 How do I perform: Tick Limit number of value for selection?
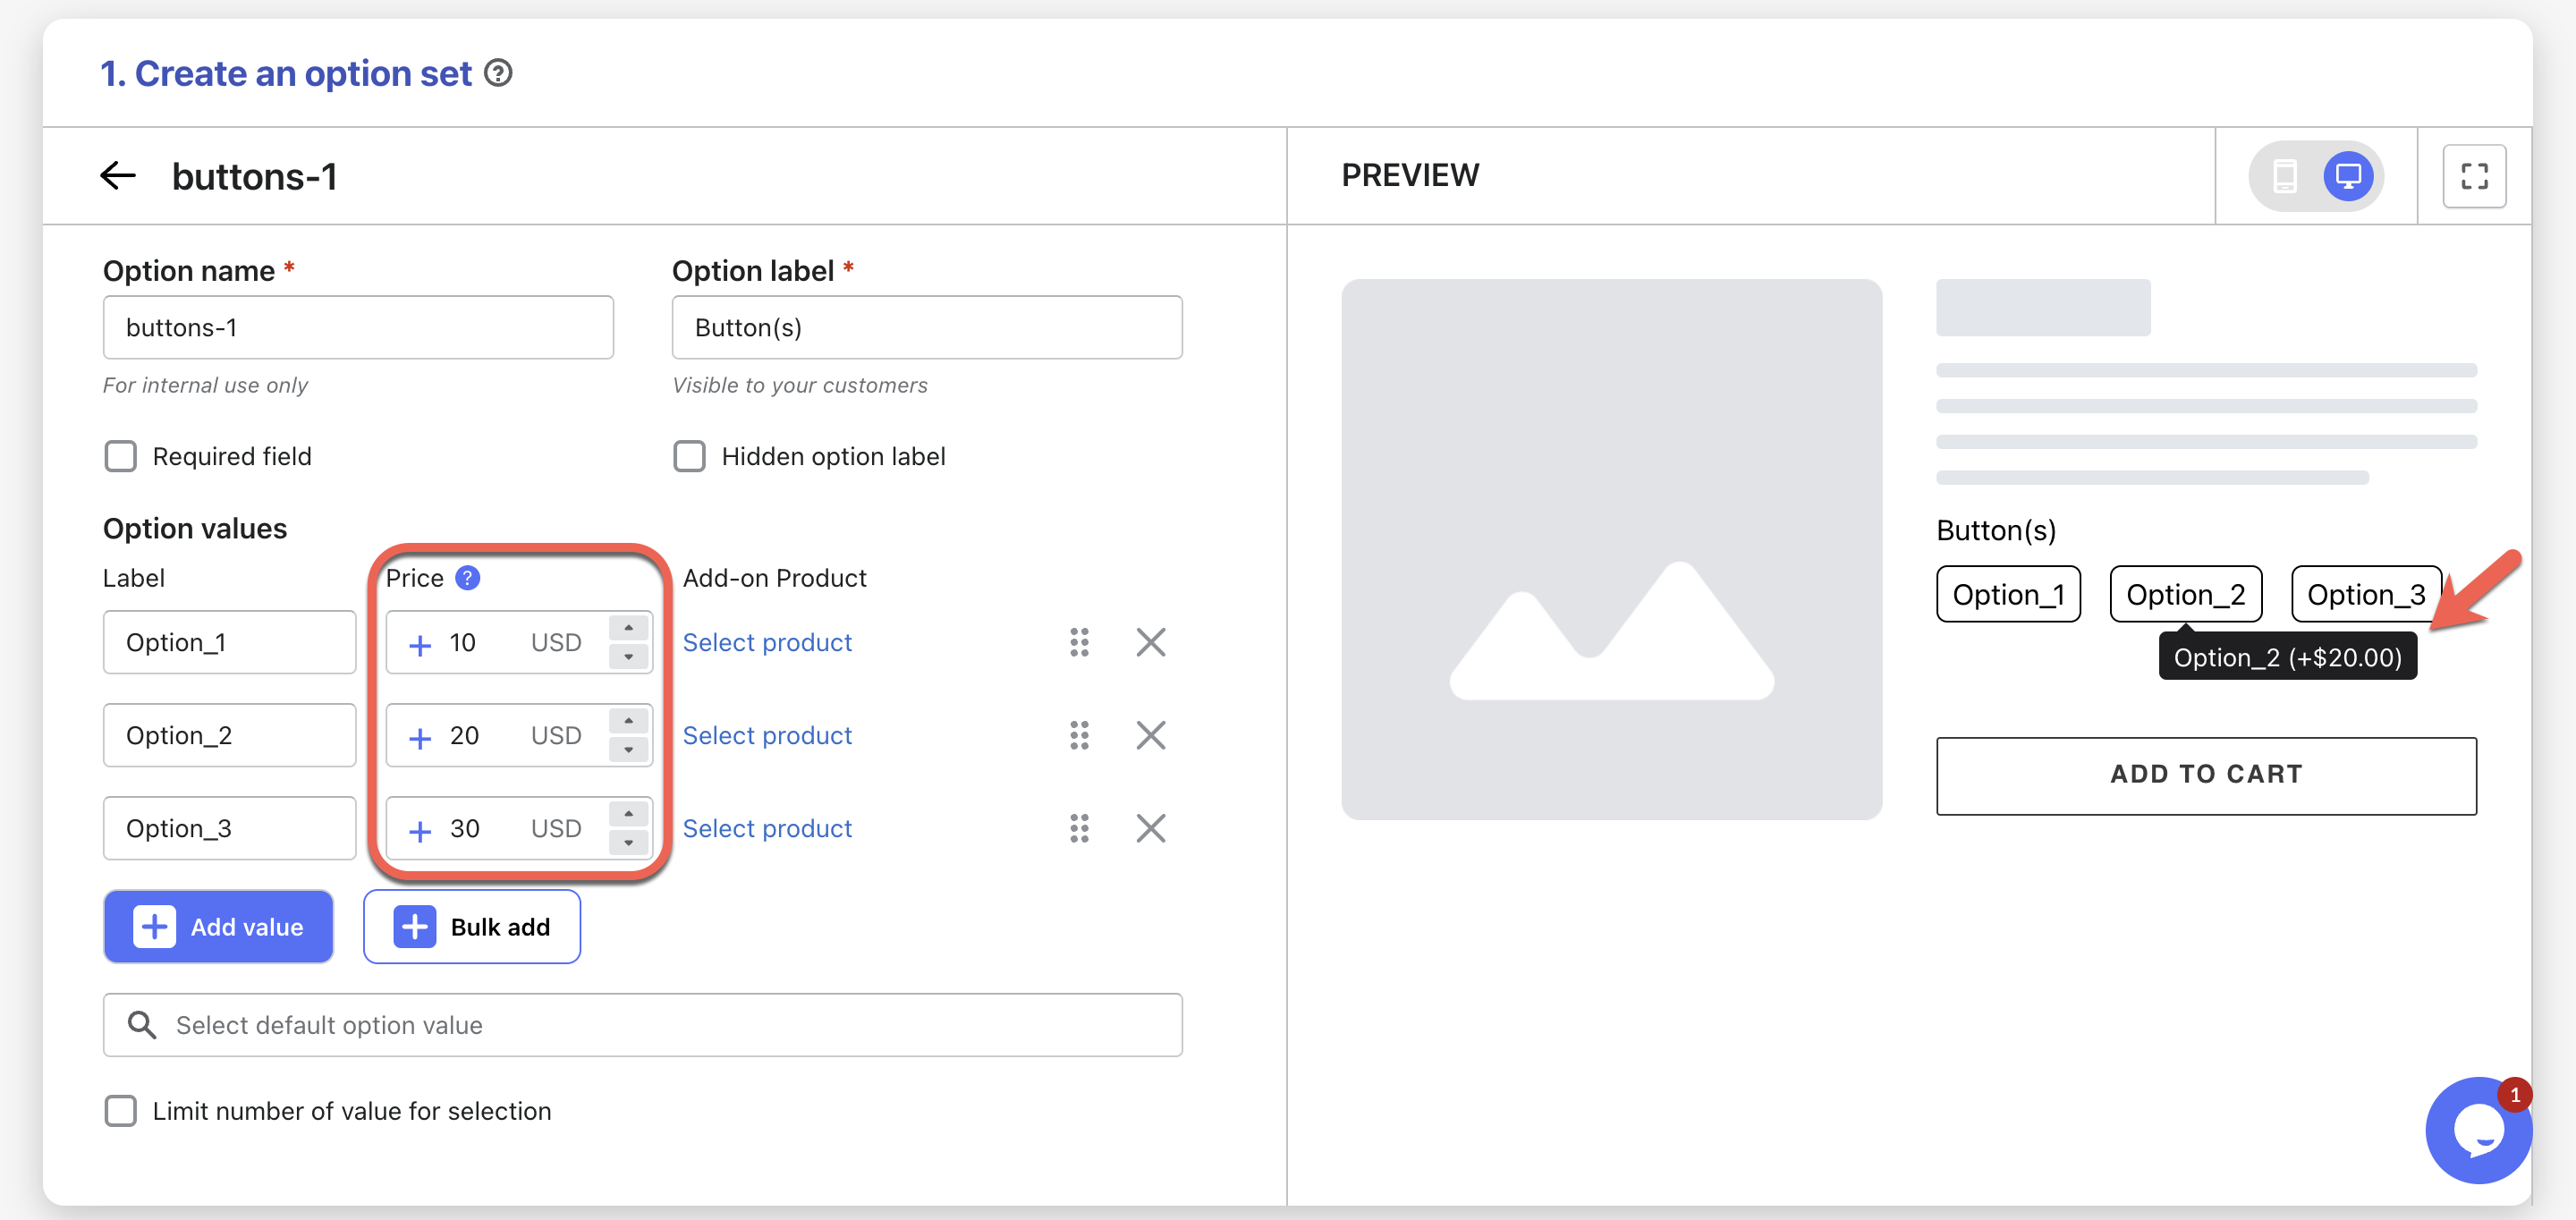[x=121, y=1110]
